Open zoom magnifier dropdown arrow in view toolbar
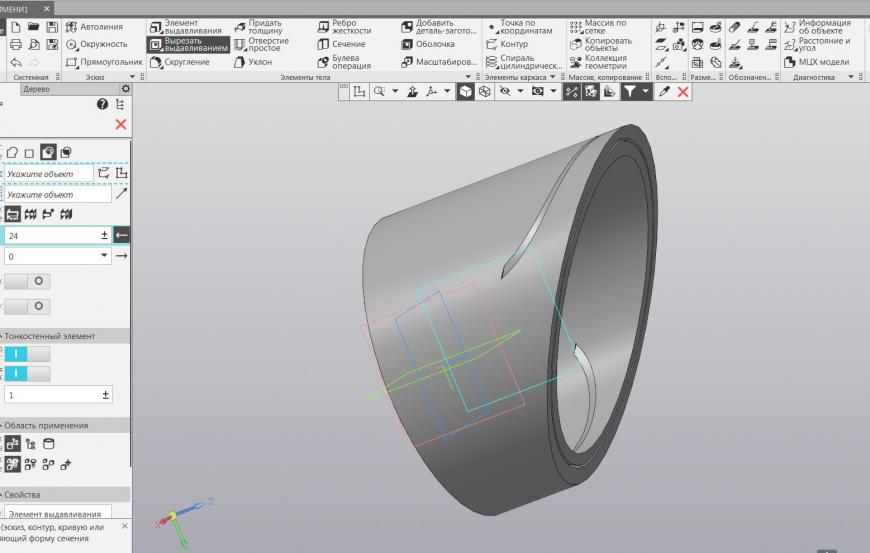 (395, 92)
